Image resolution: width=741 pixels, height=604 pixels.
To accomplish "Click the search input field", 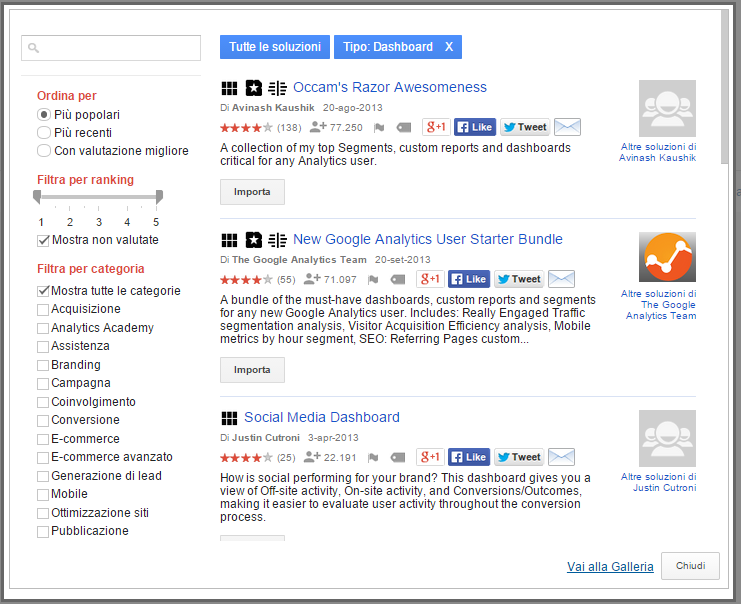I will coord(111,48).
